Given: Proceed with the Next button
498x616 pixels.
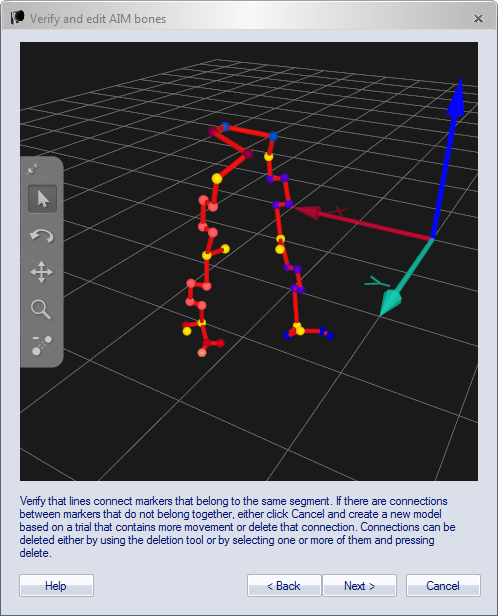Looking at the screenshot, I should click(359, 586).
